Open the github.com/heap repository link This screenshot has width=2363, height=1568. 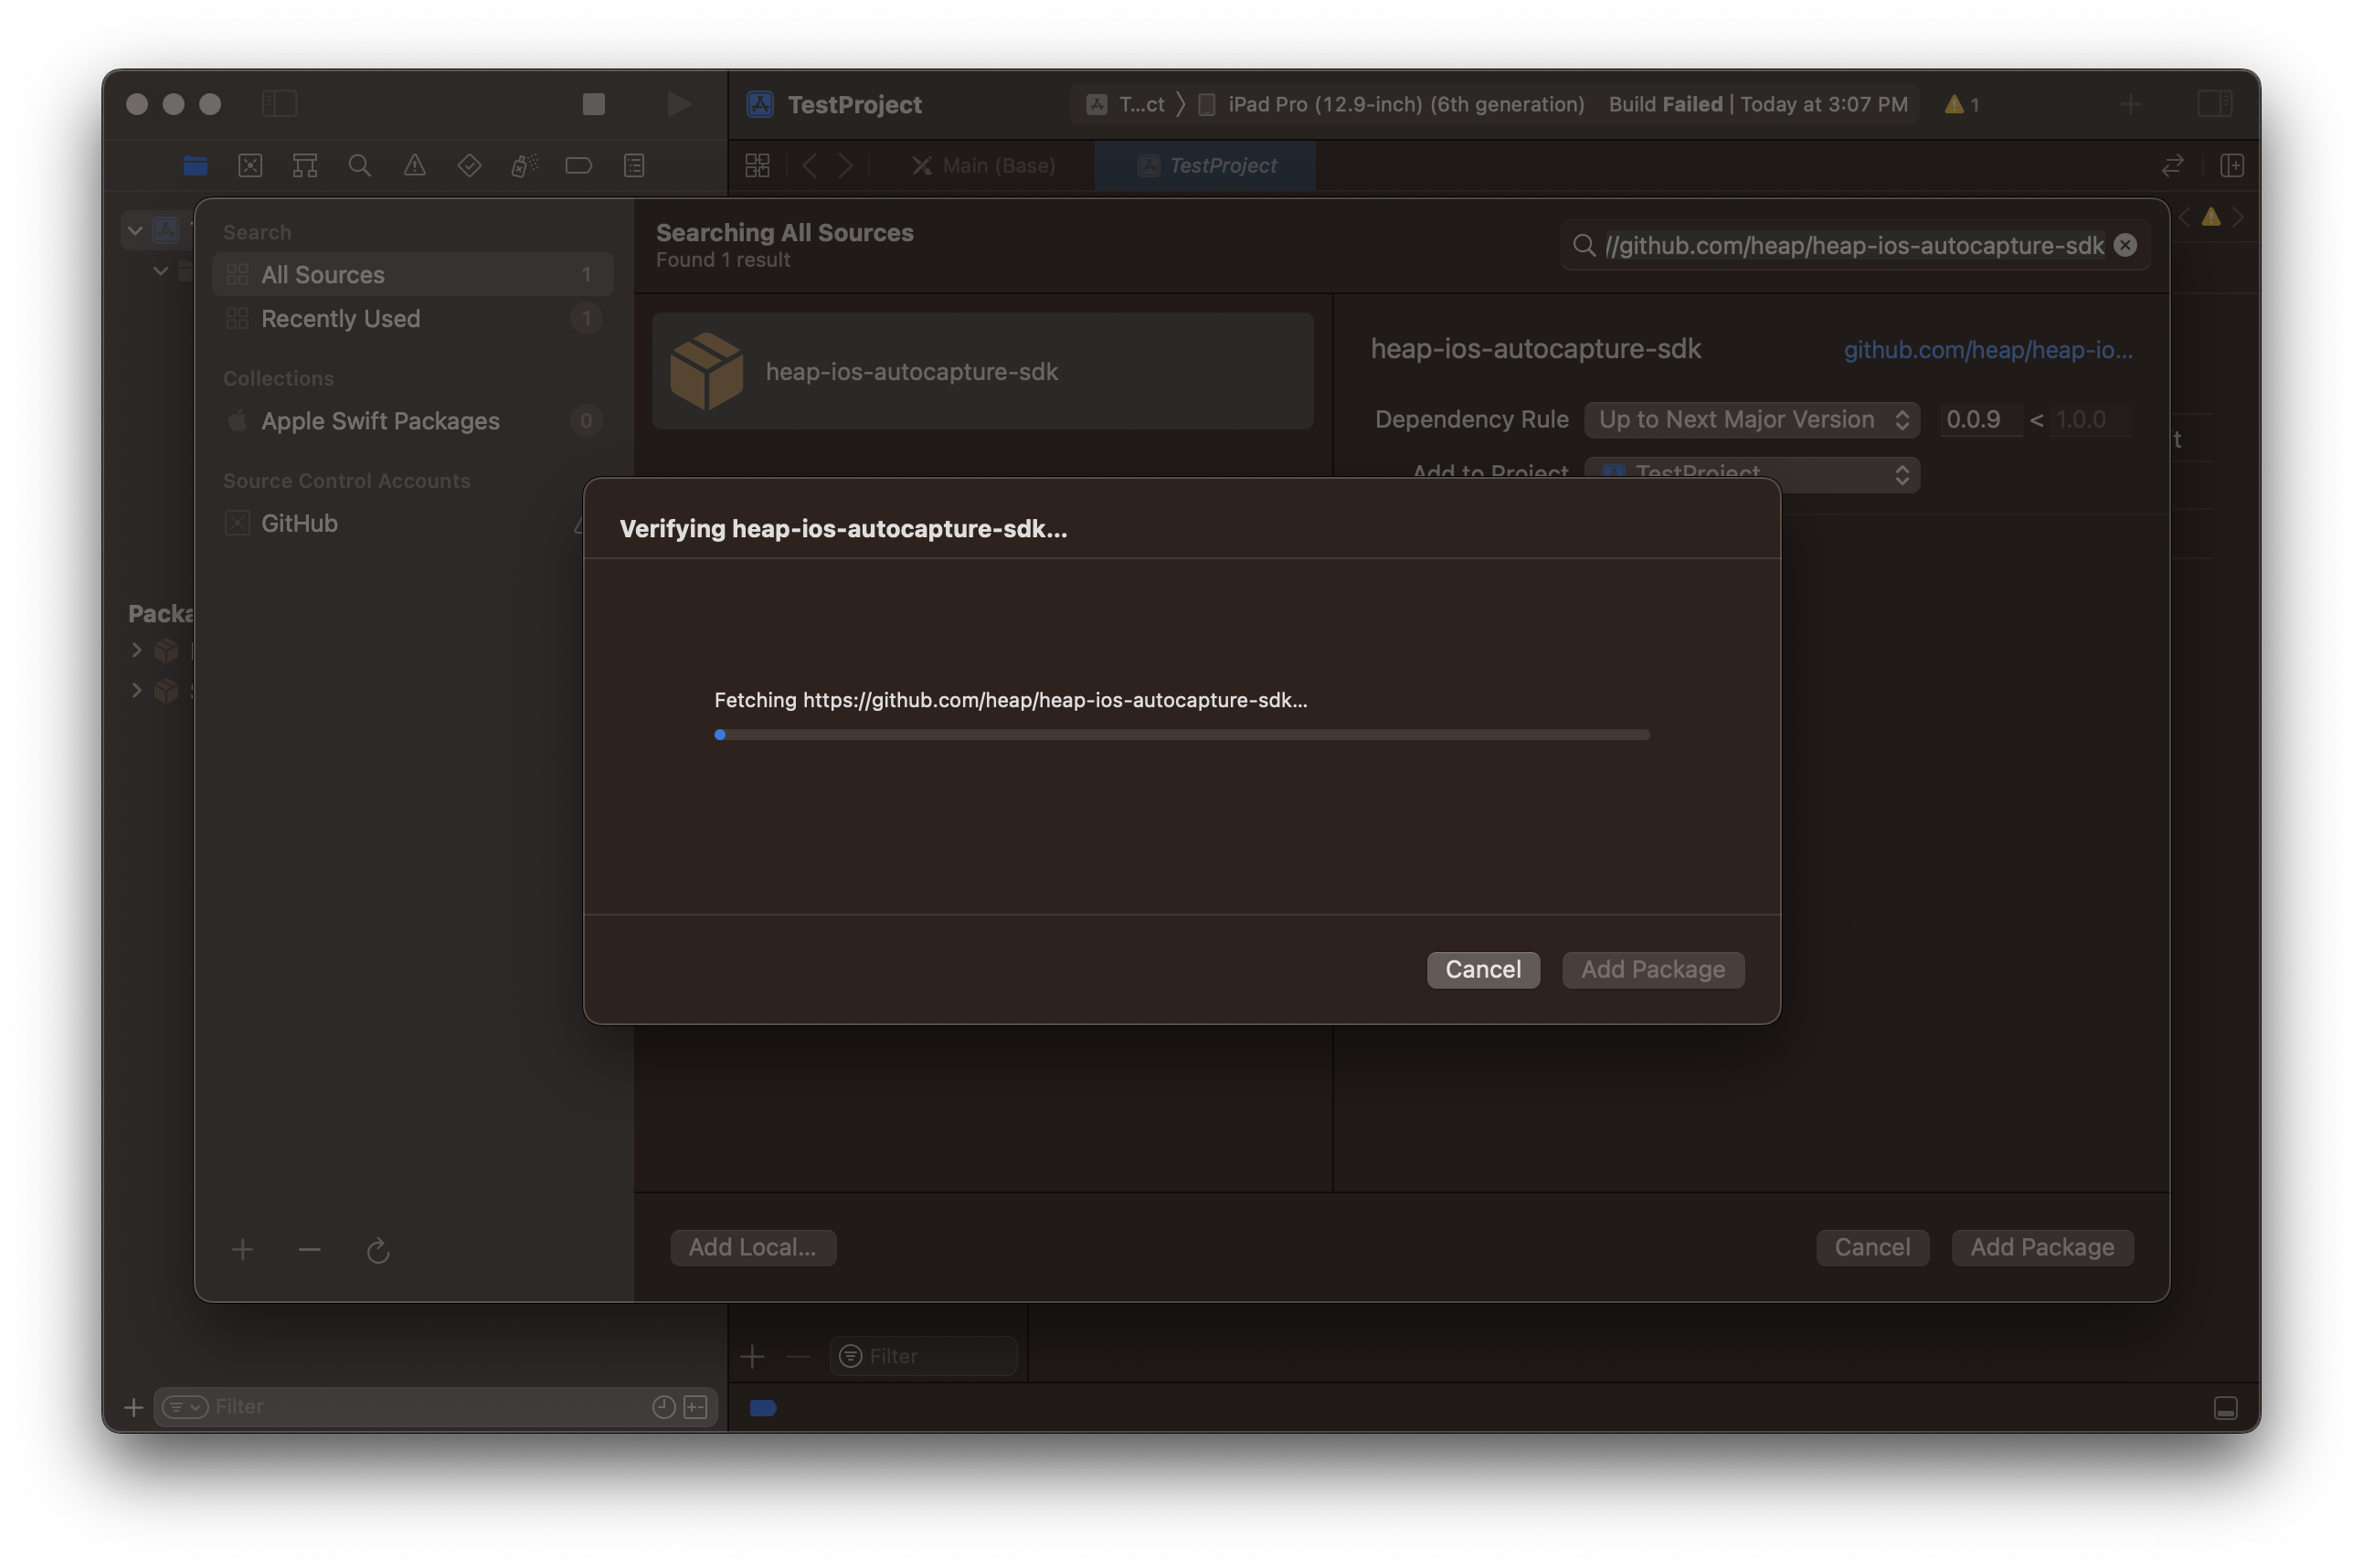coord(1987,350)
